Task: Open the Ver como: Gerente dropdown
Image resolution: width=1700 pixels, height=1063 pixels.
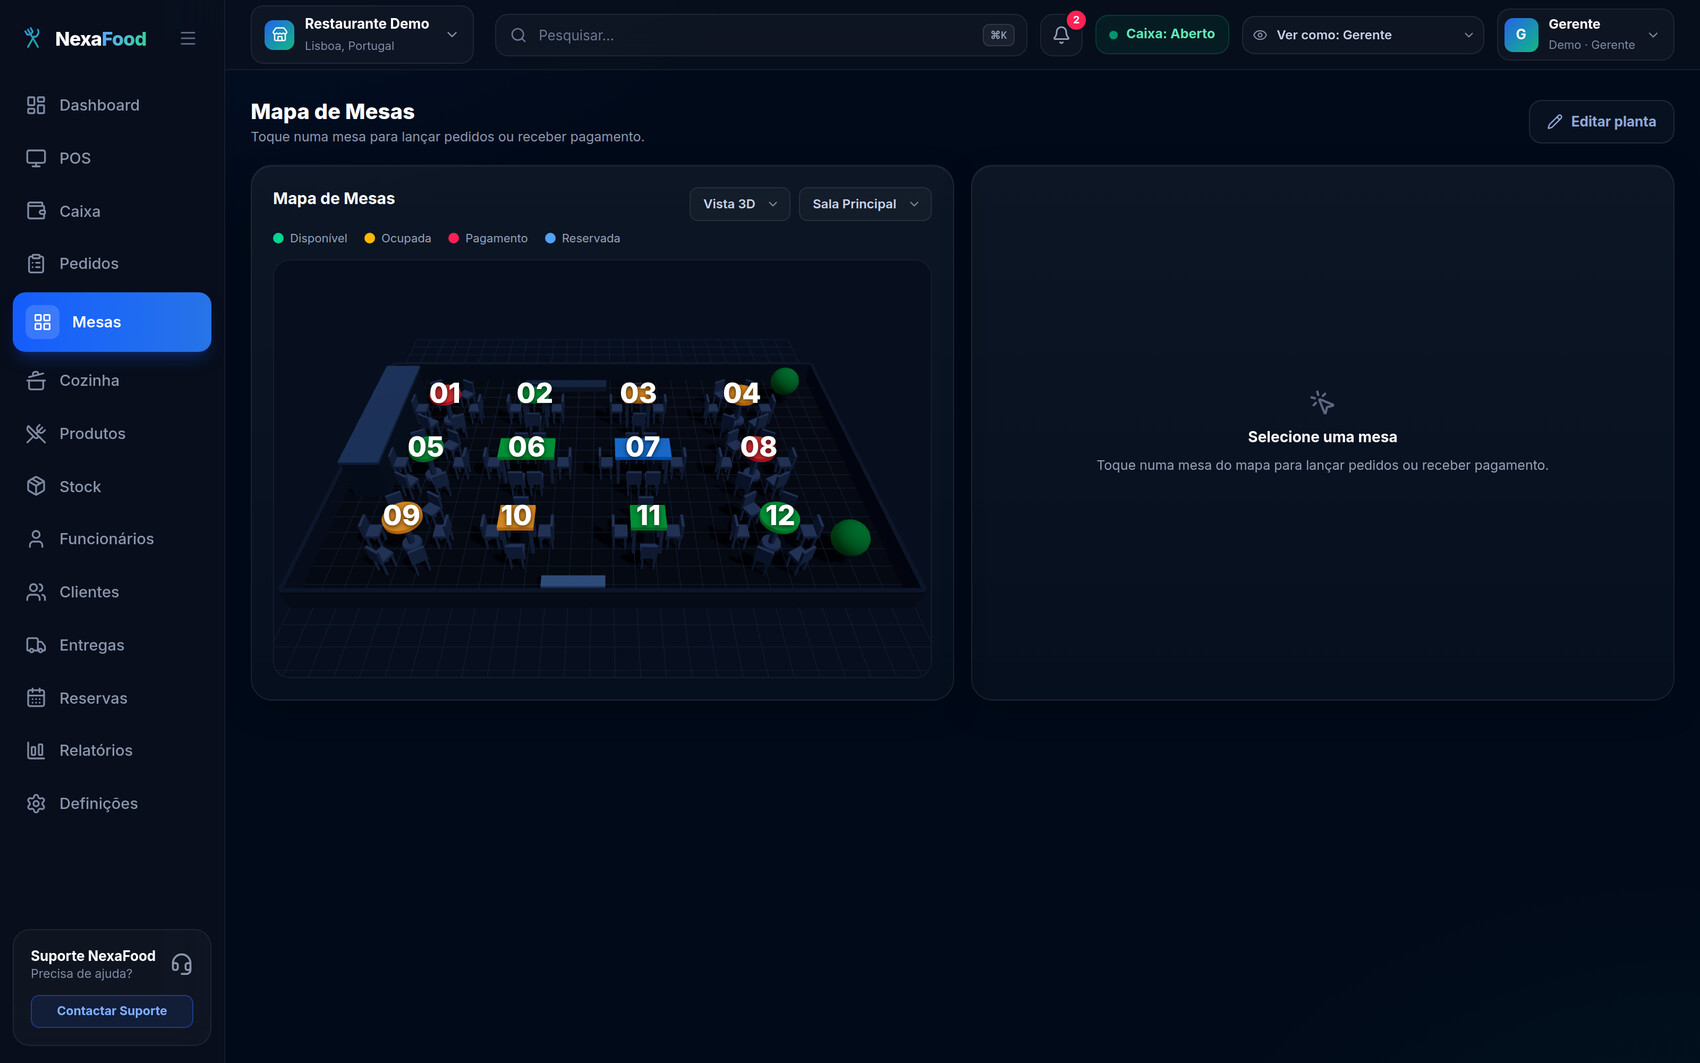Action: coord(1363,35)
